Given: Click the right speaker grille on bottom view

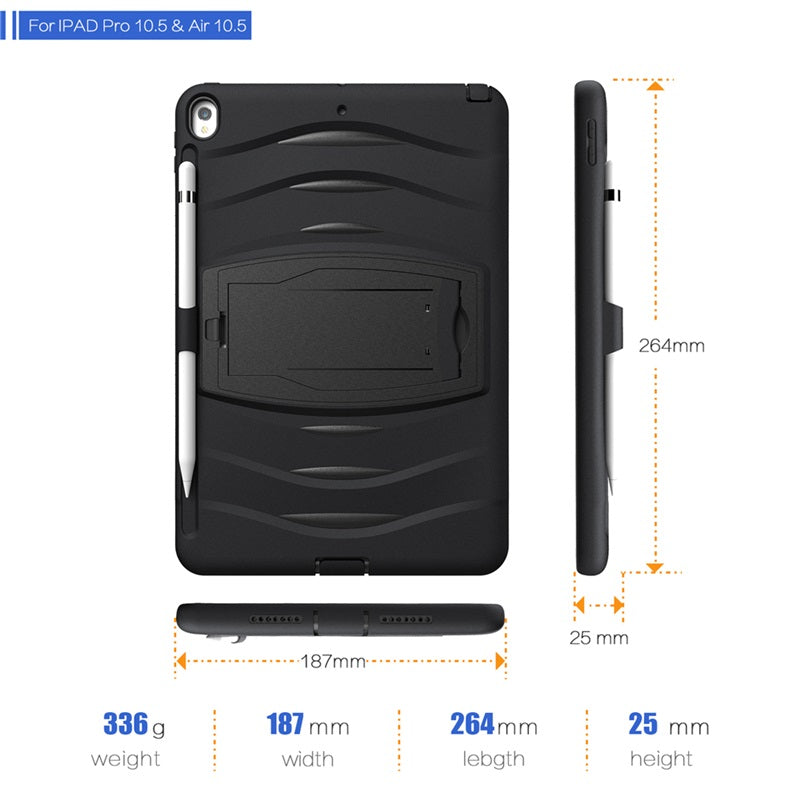Looking at the screenshot, I should click(406, 619).
